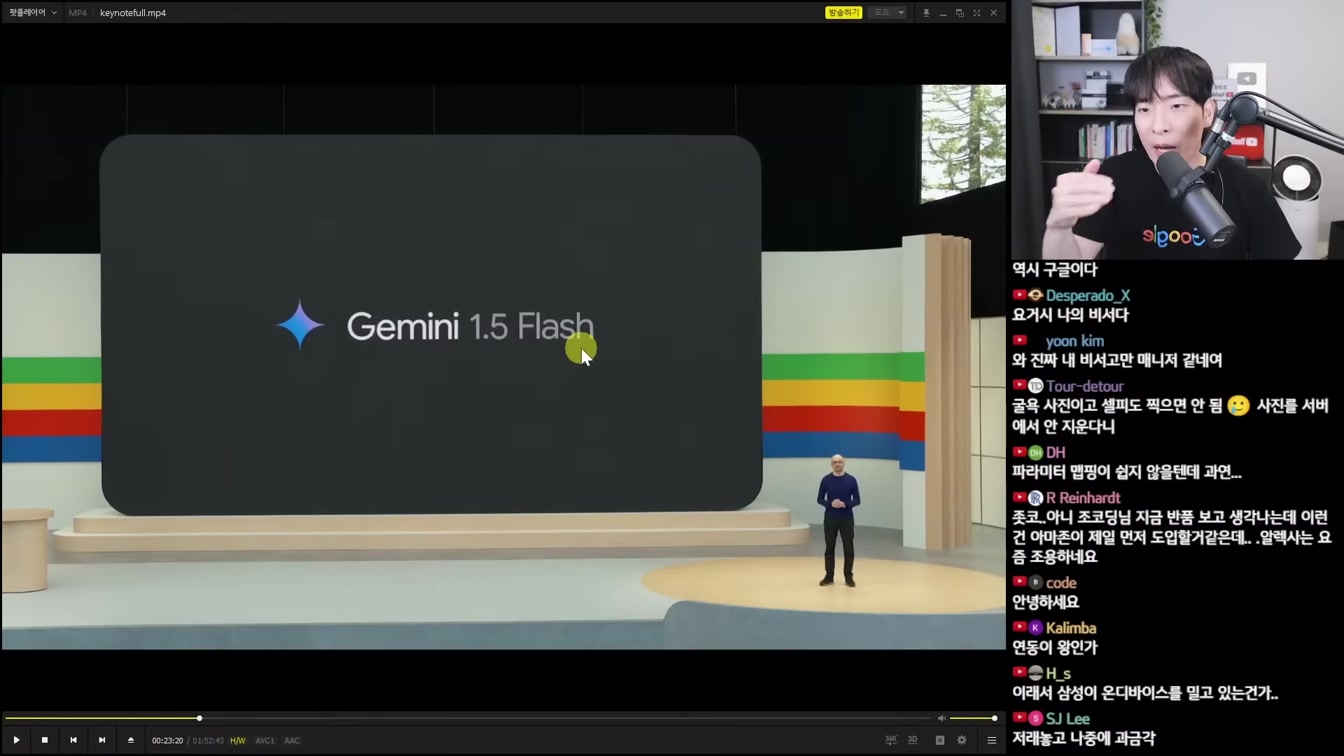The image size is (1344, 756).
Task: Open the playlist panel icon
Action: tap(991, 740)
